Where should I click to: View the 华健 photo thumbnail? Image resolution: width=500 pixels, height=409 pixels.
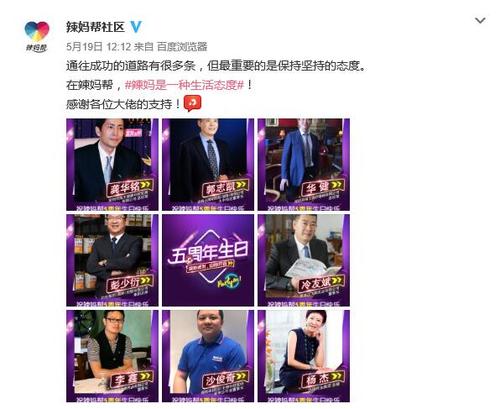[x=304, y=164]
